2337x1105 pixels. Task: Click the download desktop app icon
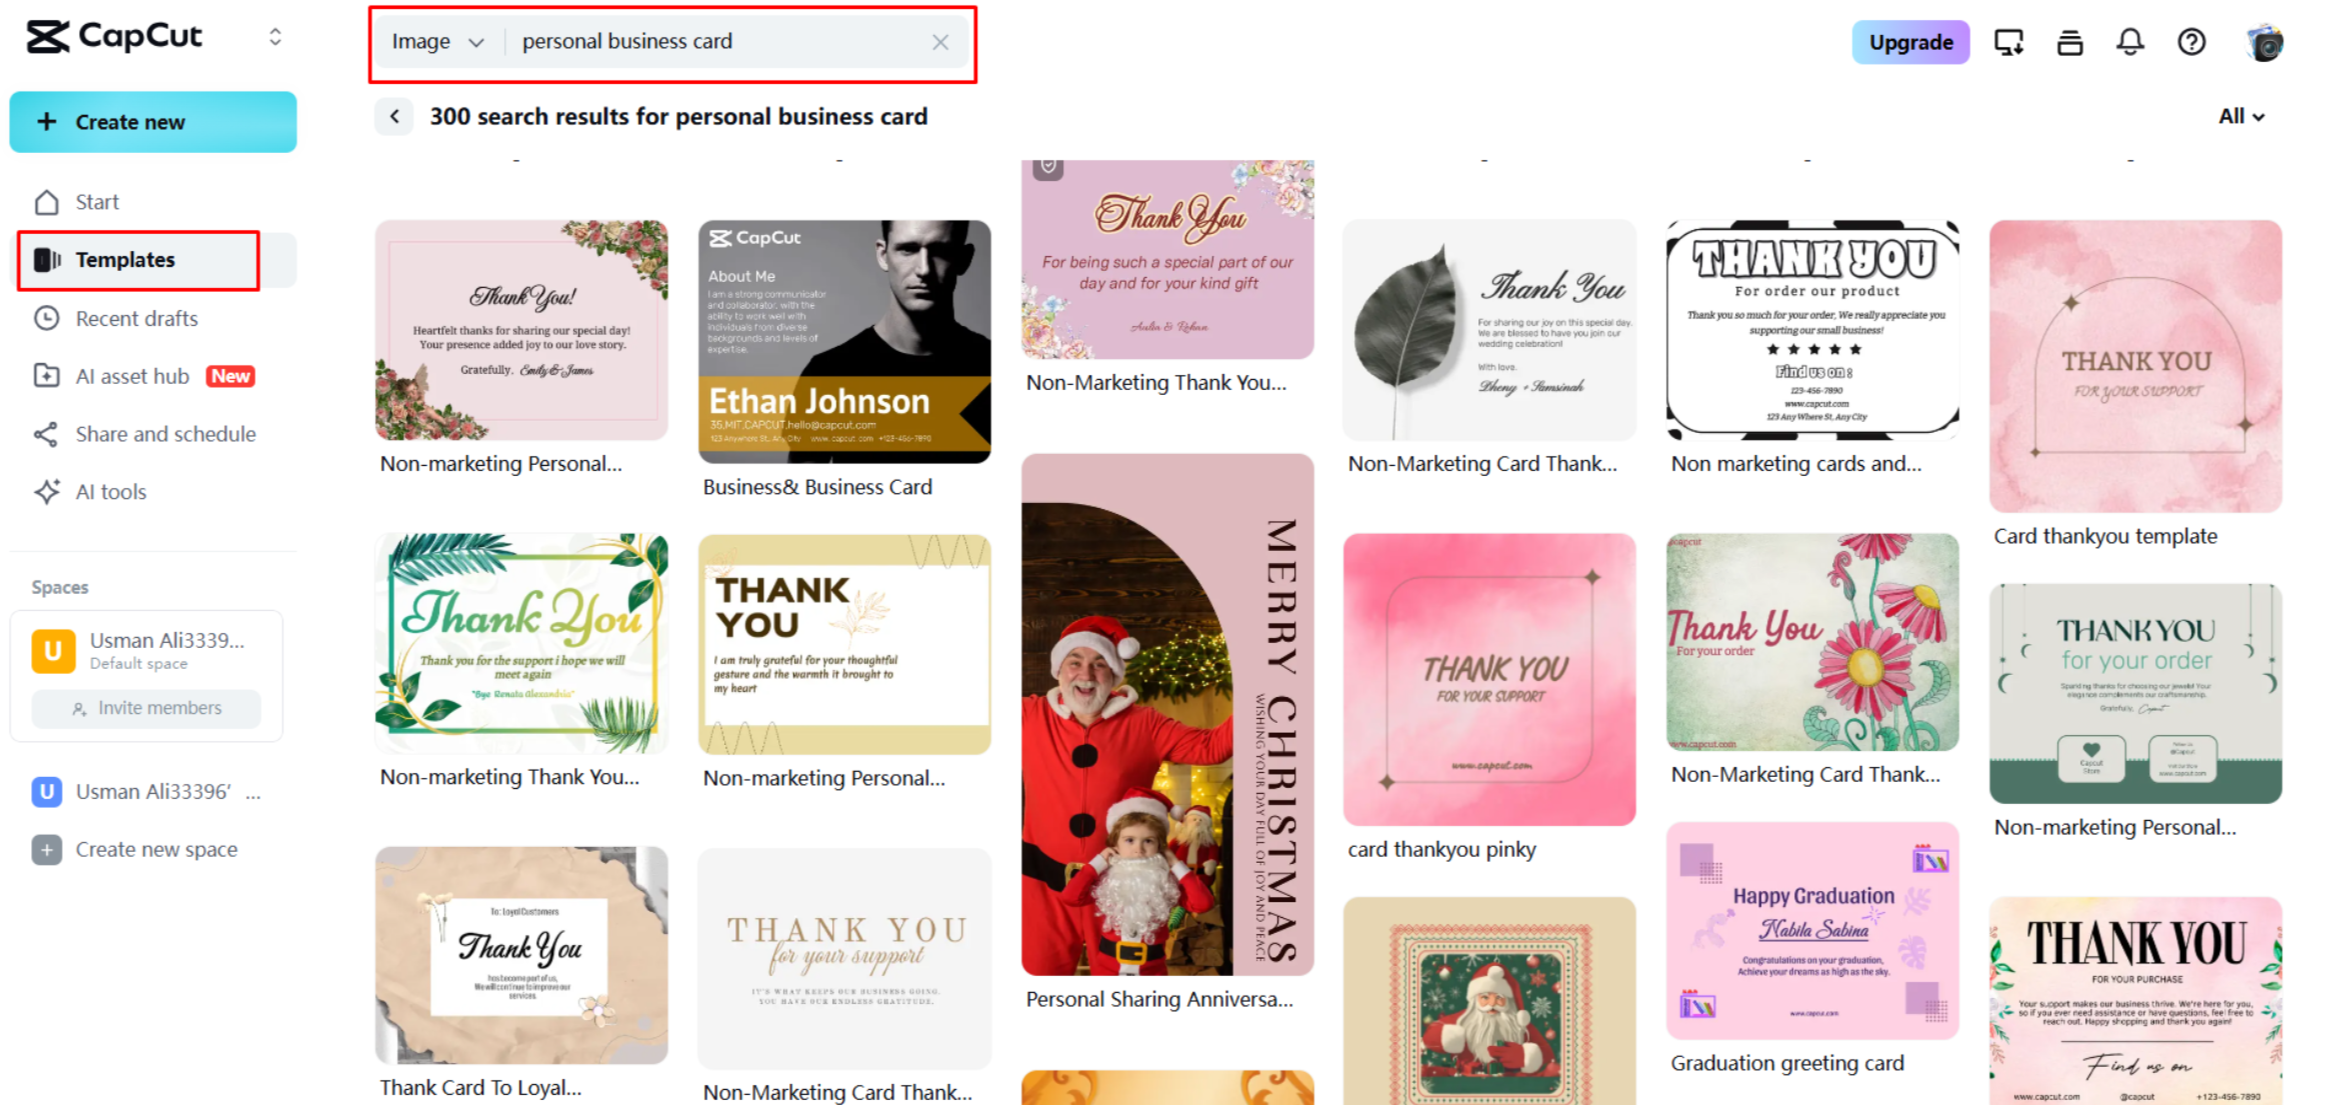pyautogui.click(x=2009, y=42)
